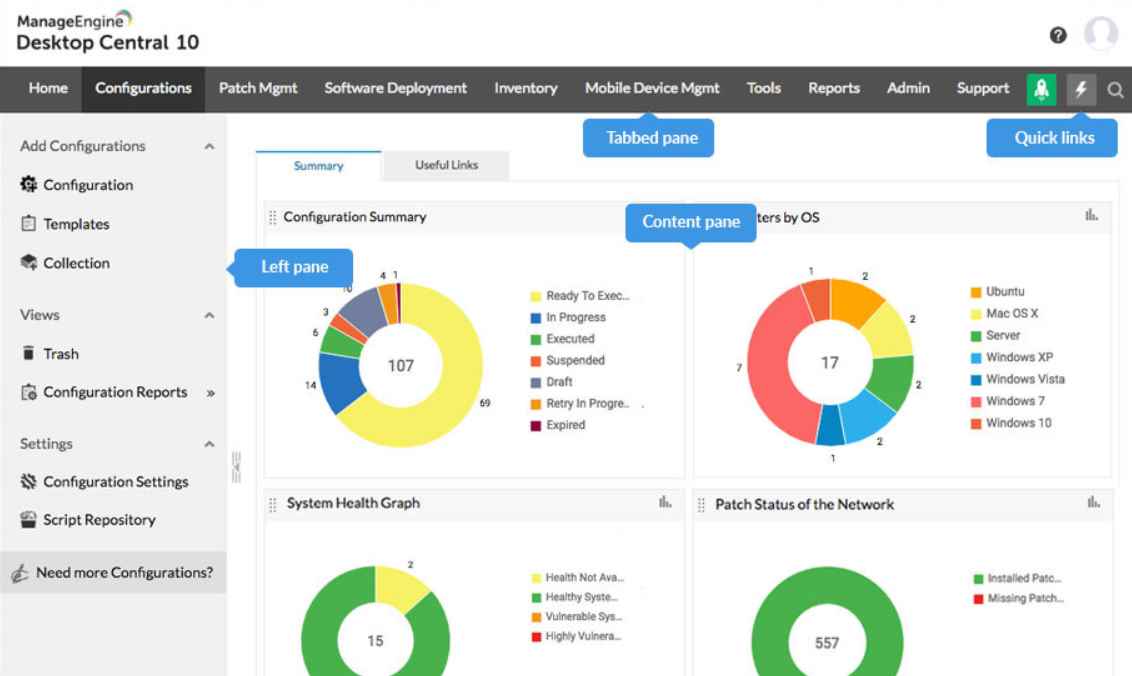
Task: Click the Templates clipboard icon
Action: [x=28, y=223]
